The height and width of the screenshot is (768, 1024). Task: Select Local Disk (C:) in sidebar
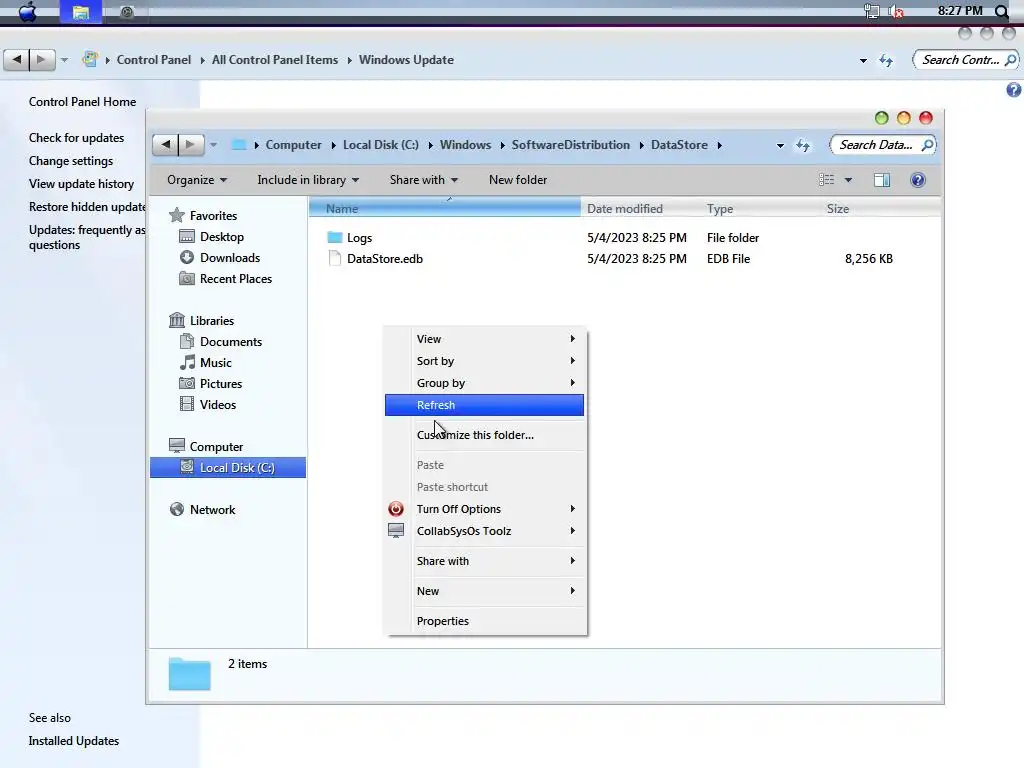click(228, 468)
